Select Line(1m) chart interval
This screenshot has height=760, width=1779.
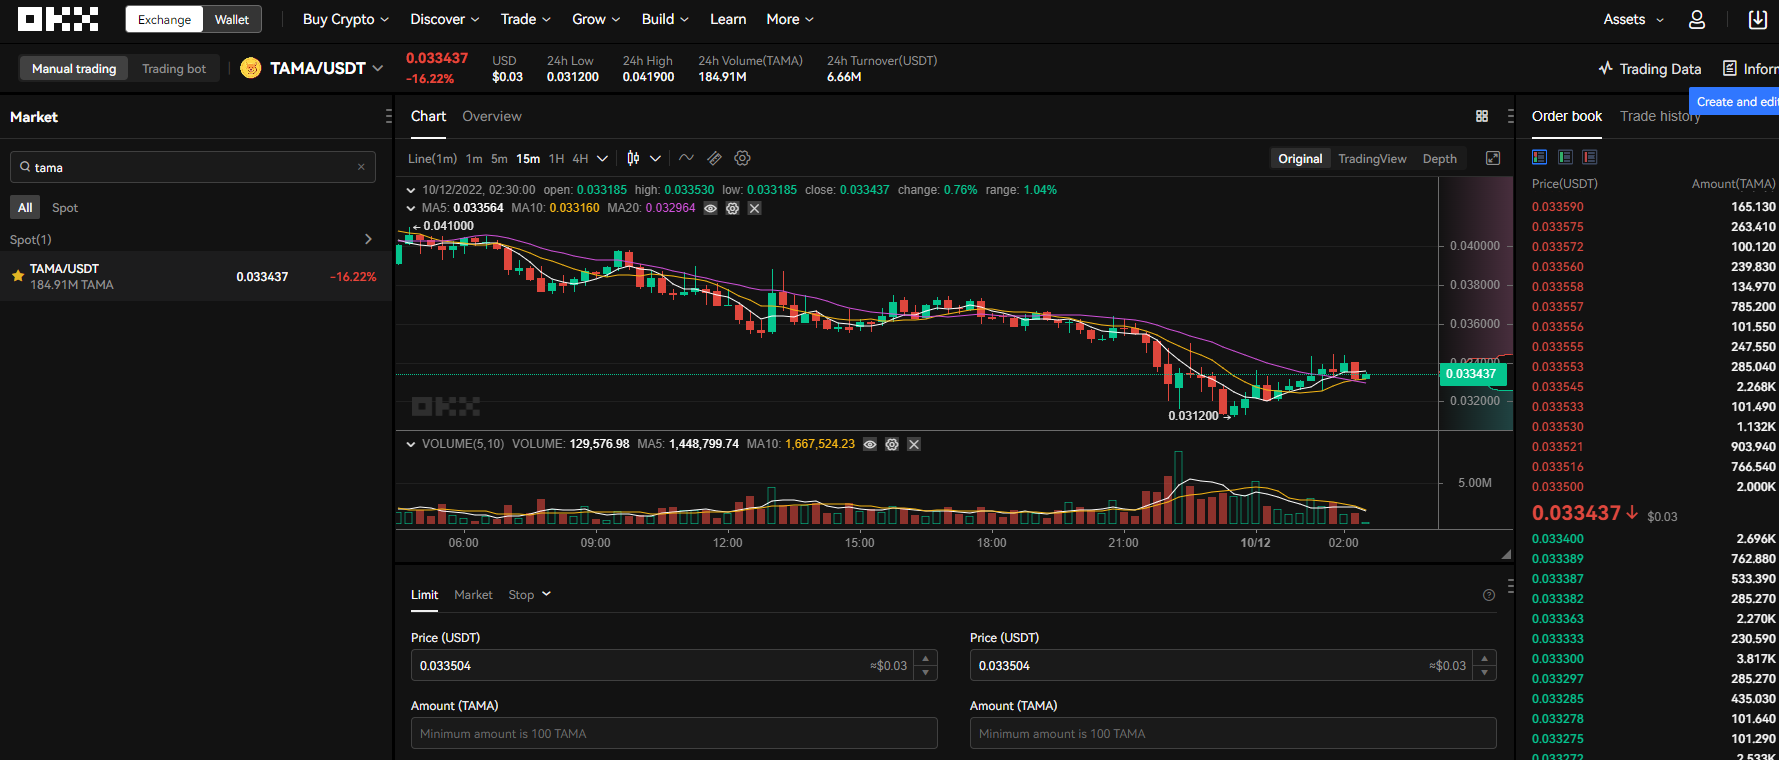point(432,158)
